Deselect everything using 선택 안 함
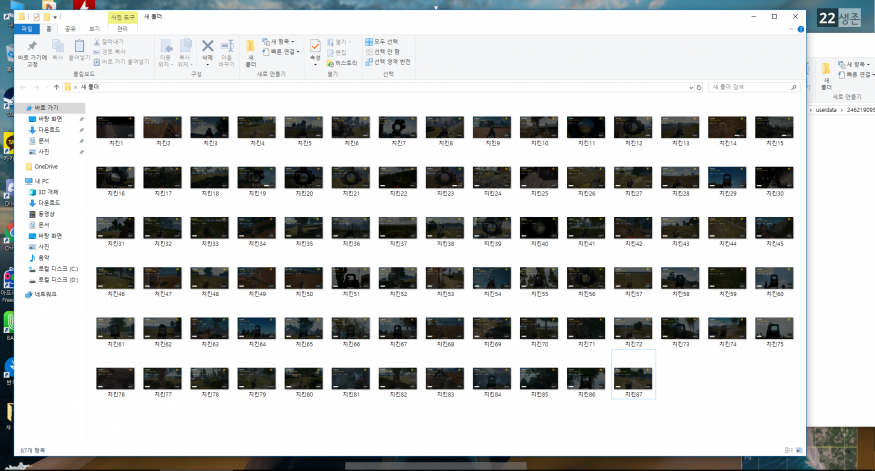The height and width of the screenshot is (471, 875). click(x=385, y=51)
